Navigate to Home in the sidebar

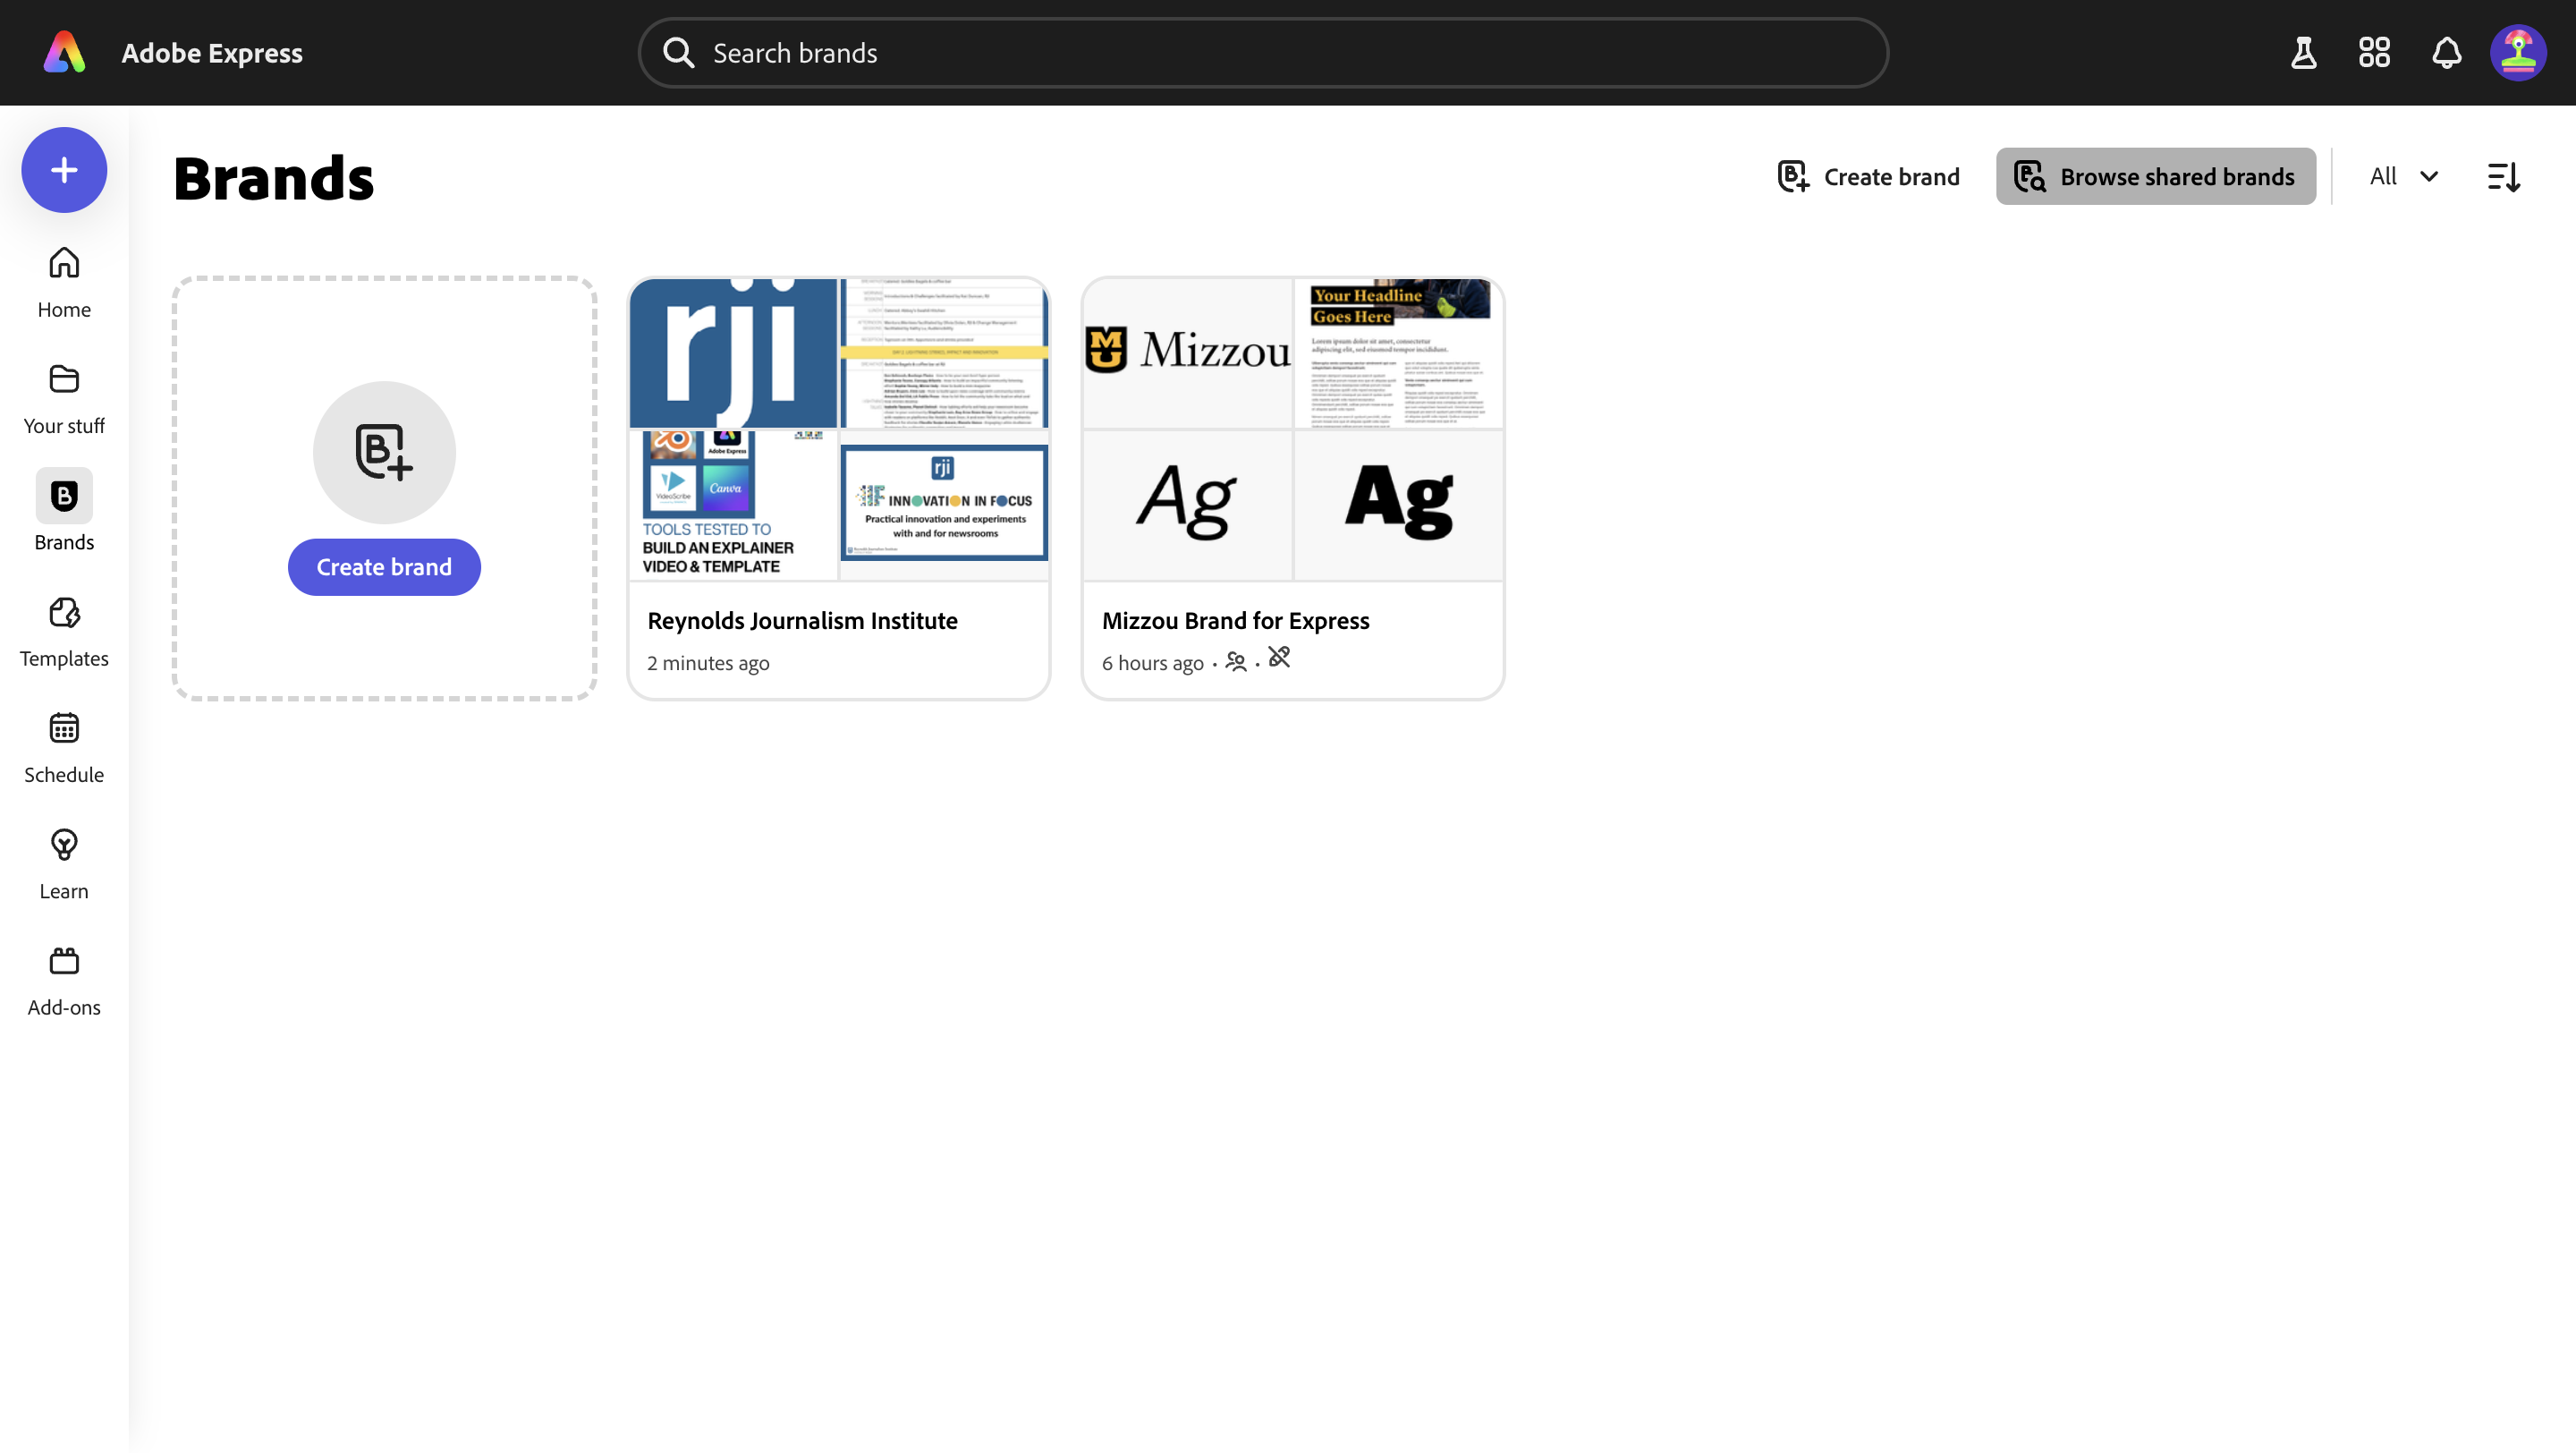(x=63, y=282)
